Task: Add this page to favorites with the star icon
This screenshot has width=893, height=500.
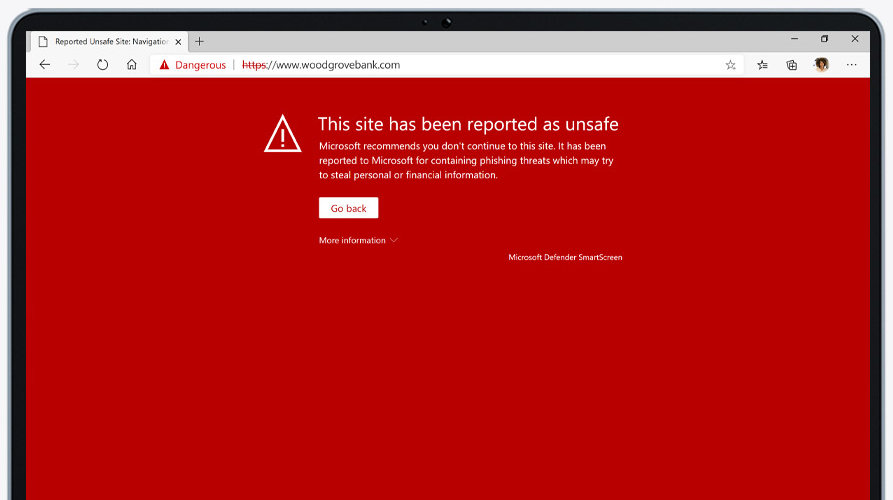Action: (731, 65)
